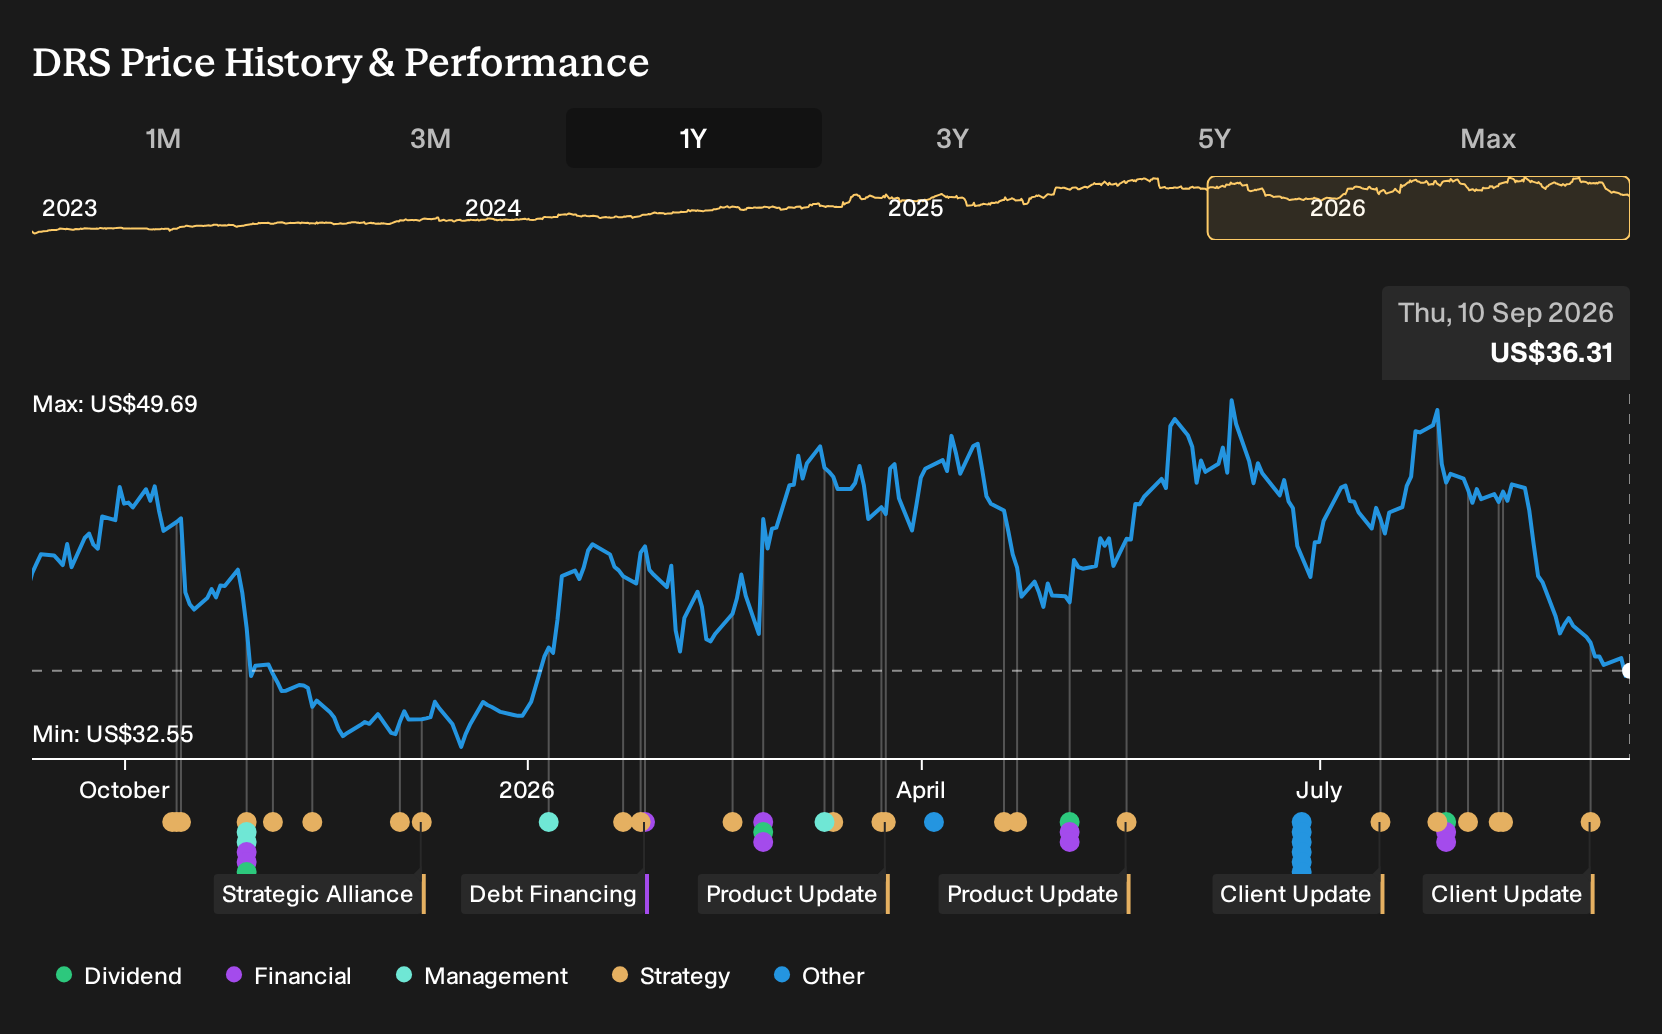Click the green Dividend dot in October's marker stack

point(246,870)
